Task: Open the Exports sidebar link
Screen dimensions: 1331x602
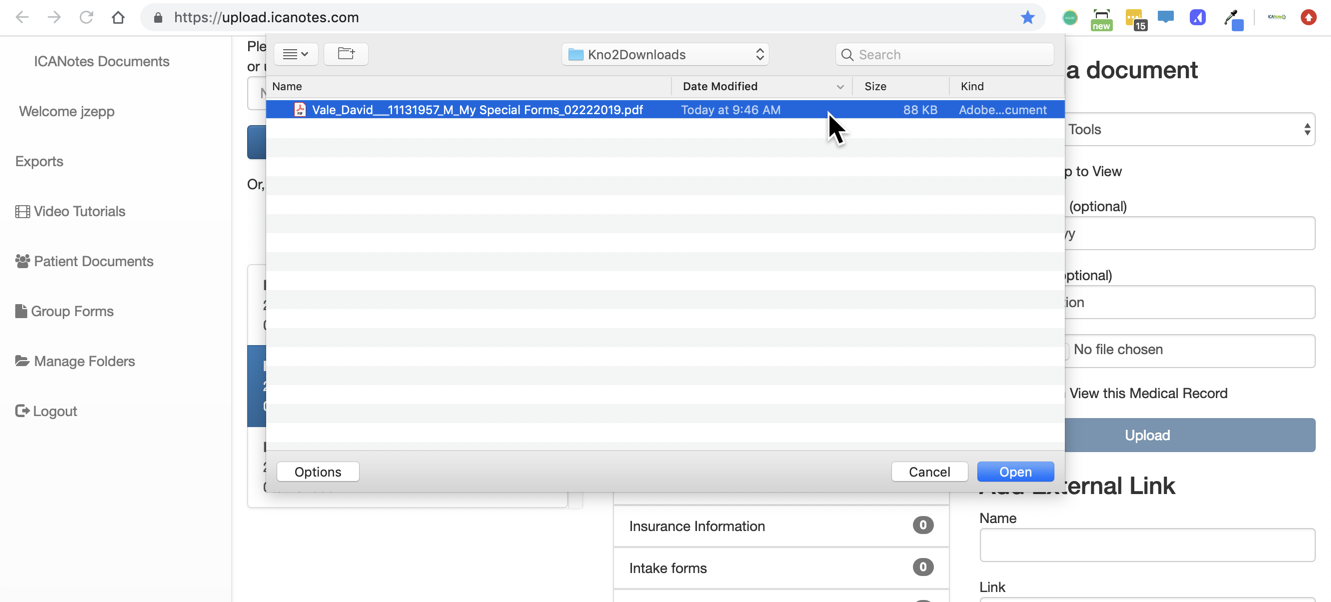Action: coord(39,161)
